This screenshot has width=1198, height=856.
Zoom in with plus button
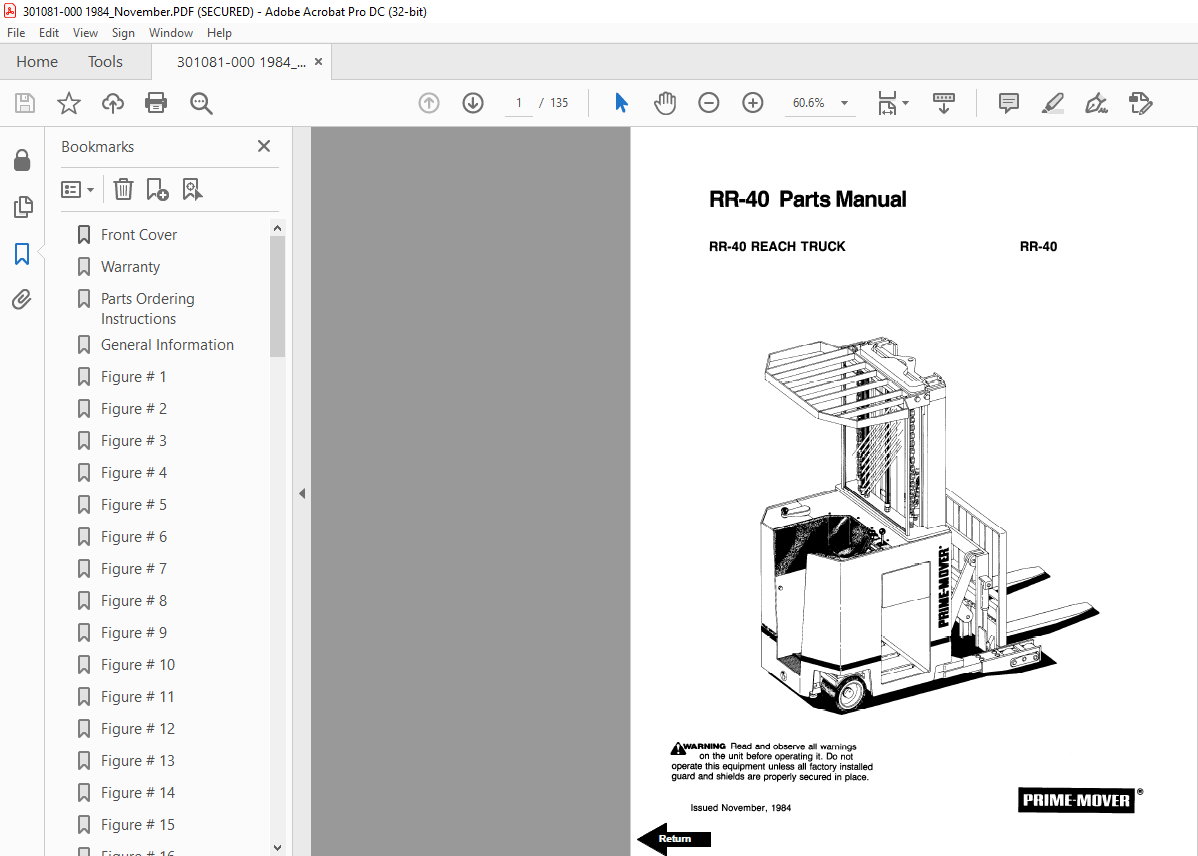(753, 103)
